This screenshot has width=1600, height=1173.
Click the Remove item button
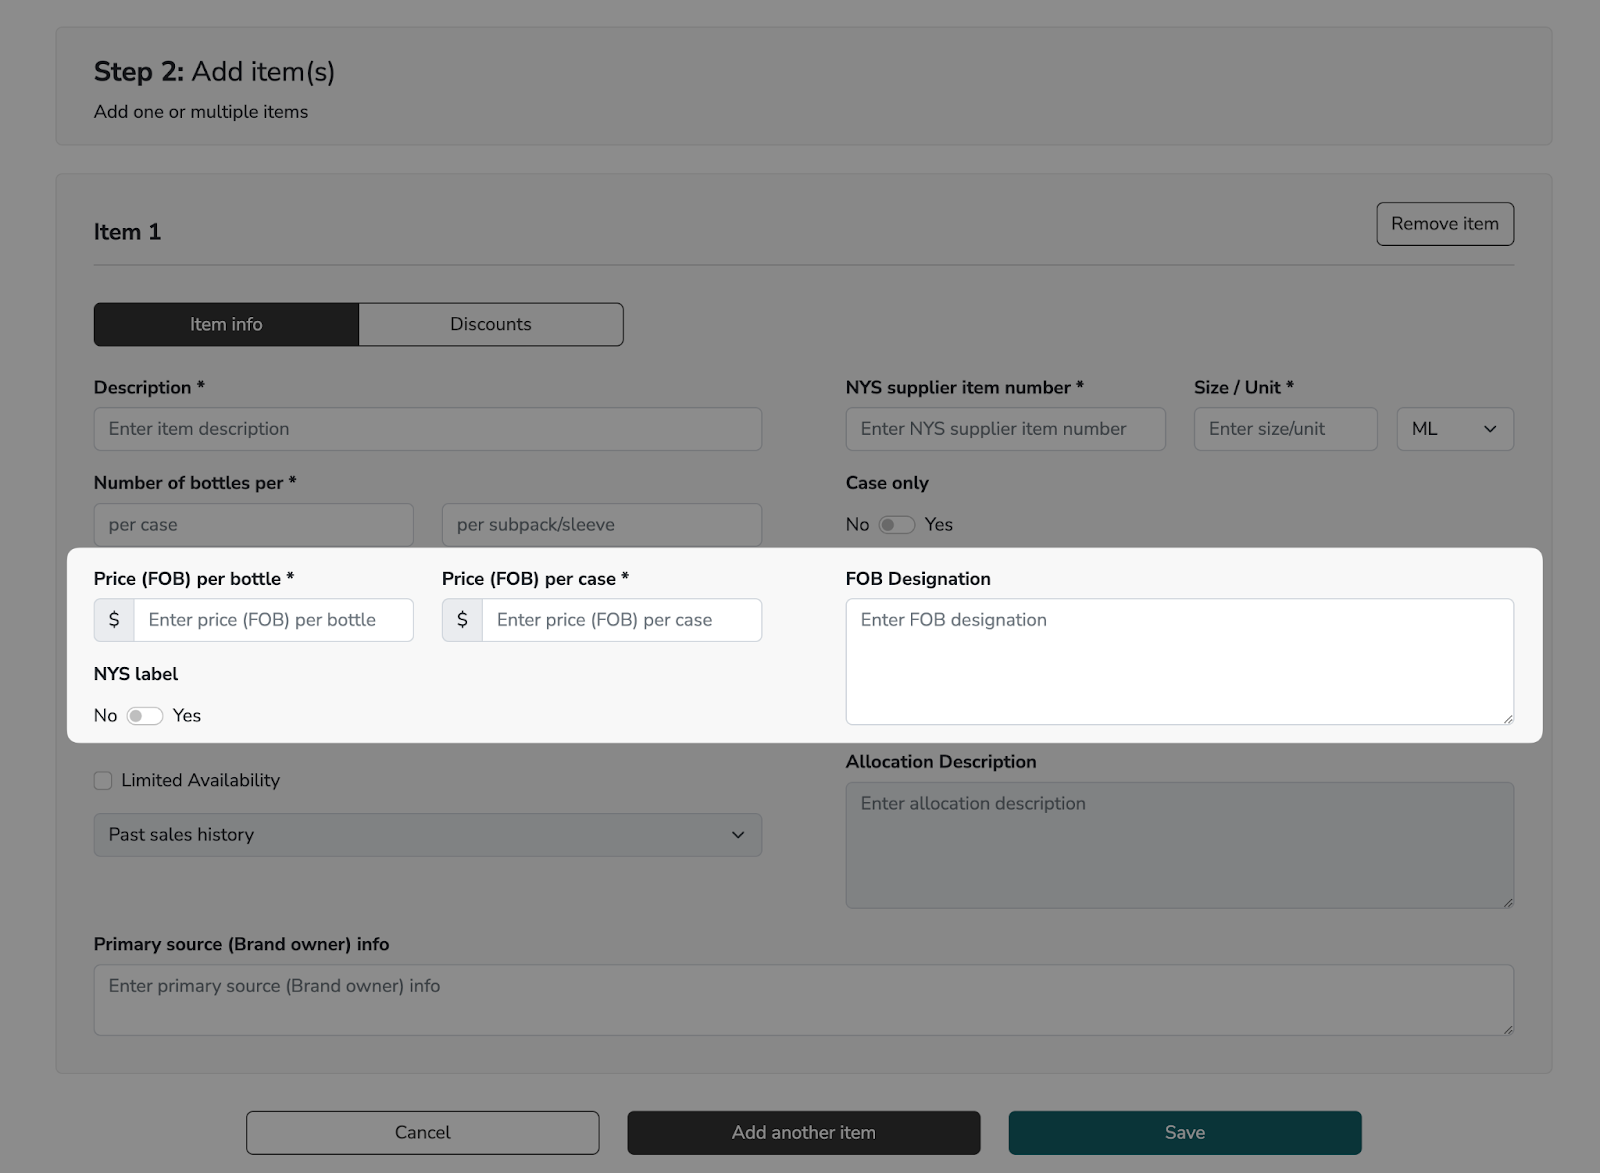(x=1444, y=223)
